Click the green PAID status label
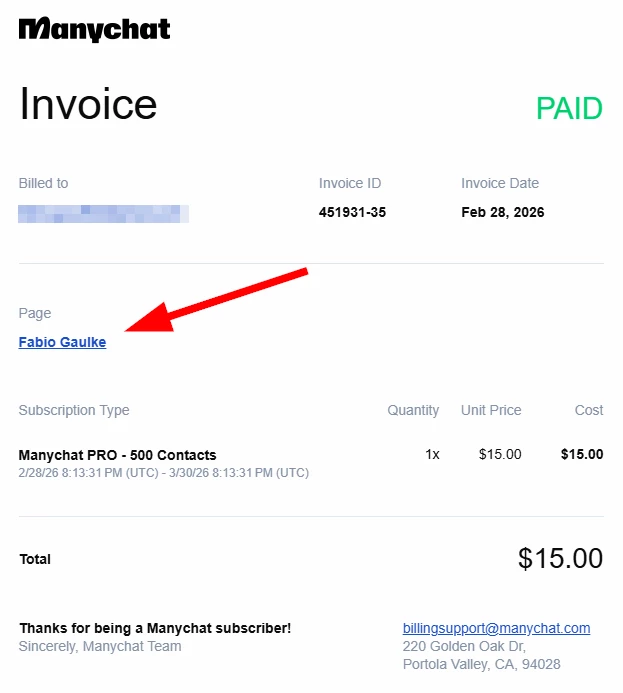The image size is (623, 693). click(x=569, y=108)
